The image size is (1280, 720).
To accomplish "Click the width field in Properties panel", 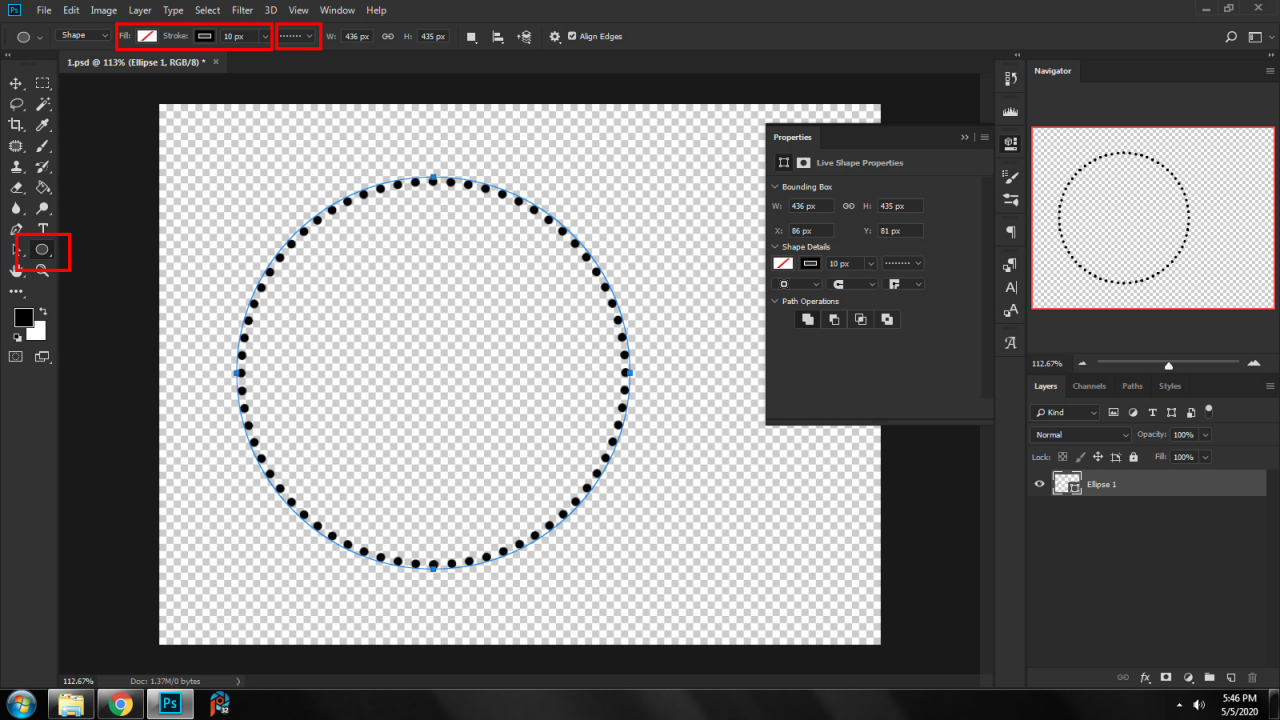I will click(x=810, y=206).
